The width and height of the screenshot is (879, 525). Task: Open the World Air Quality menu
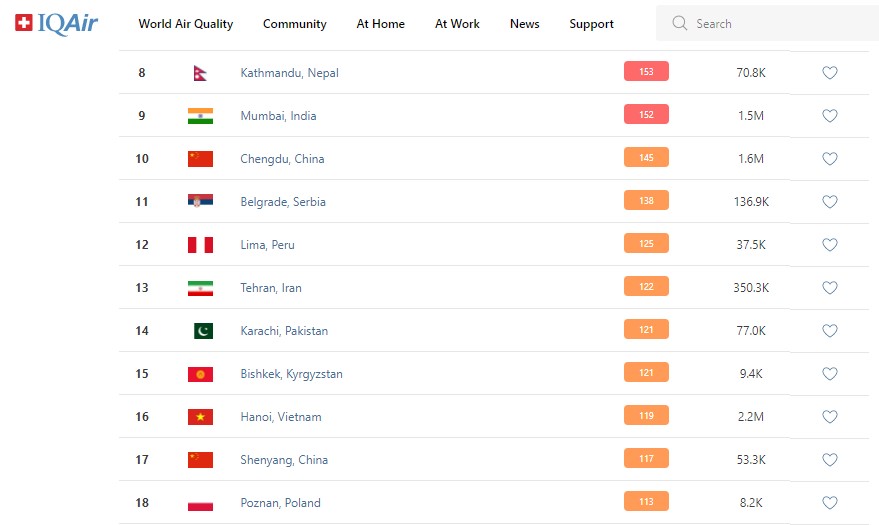[x=185, y=24]
